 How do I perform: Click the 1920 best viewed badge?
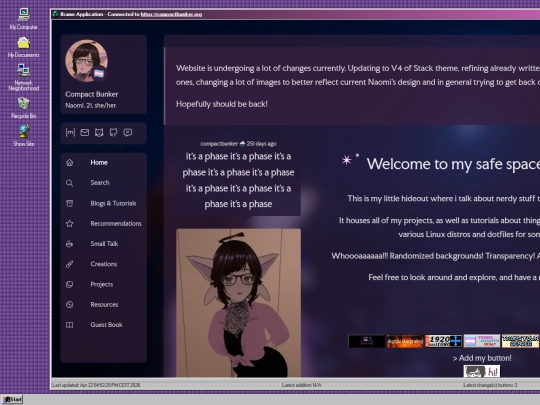[x=444, y=341]
